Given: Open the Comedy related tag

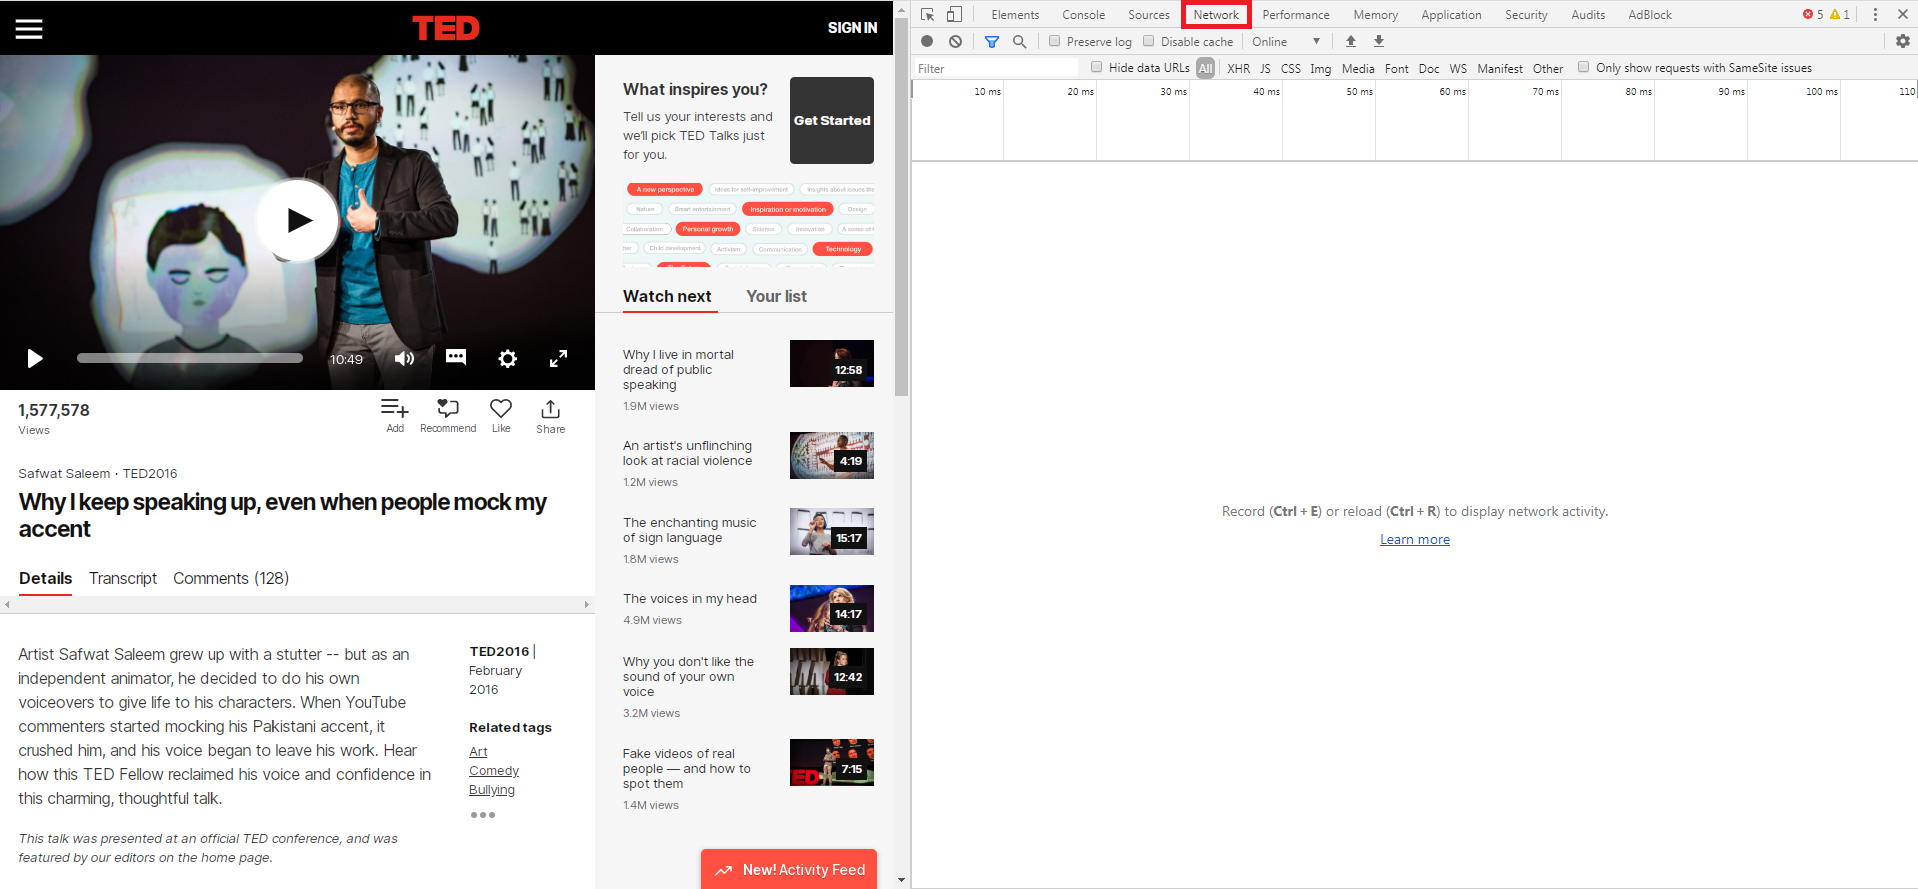Looking at the screenshot, I should click(494, 771).
